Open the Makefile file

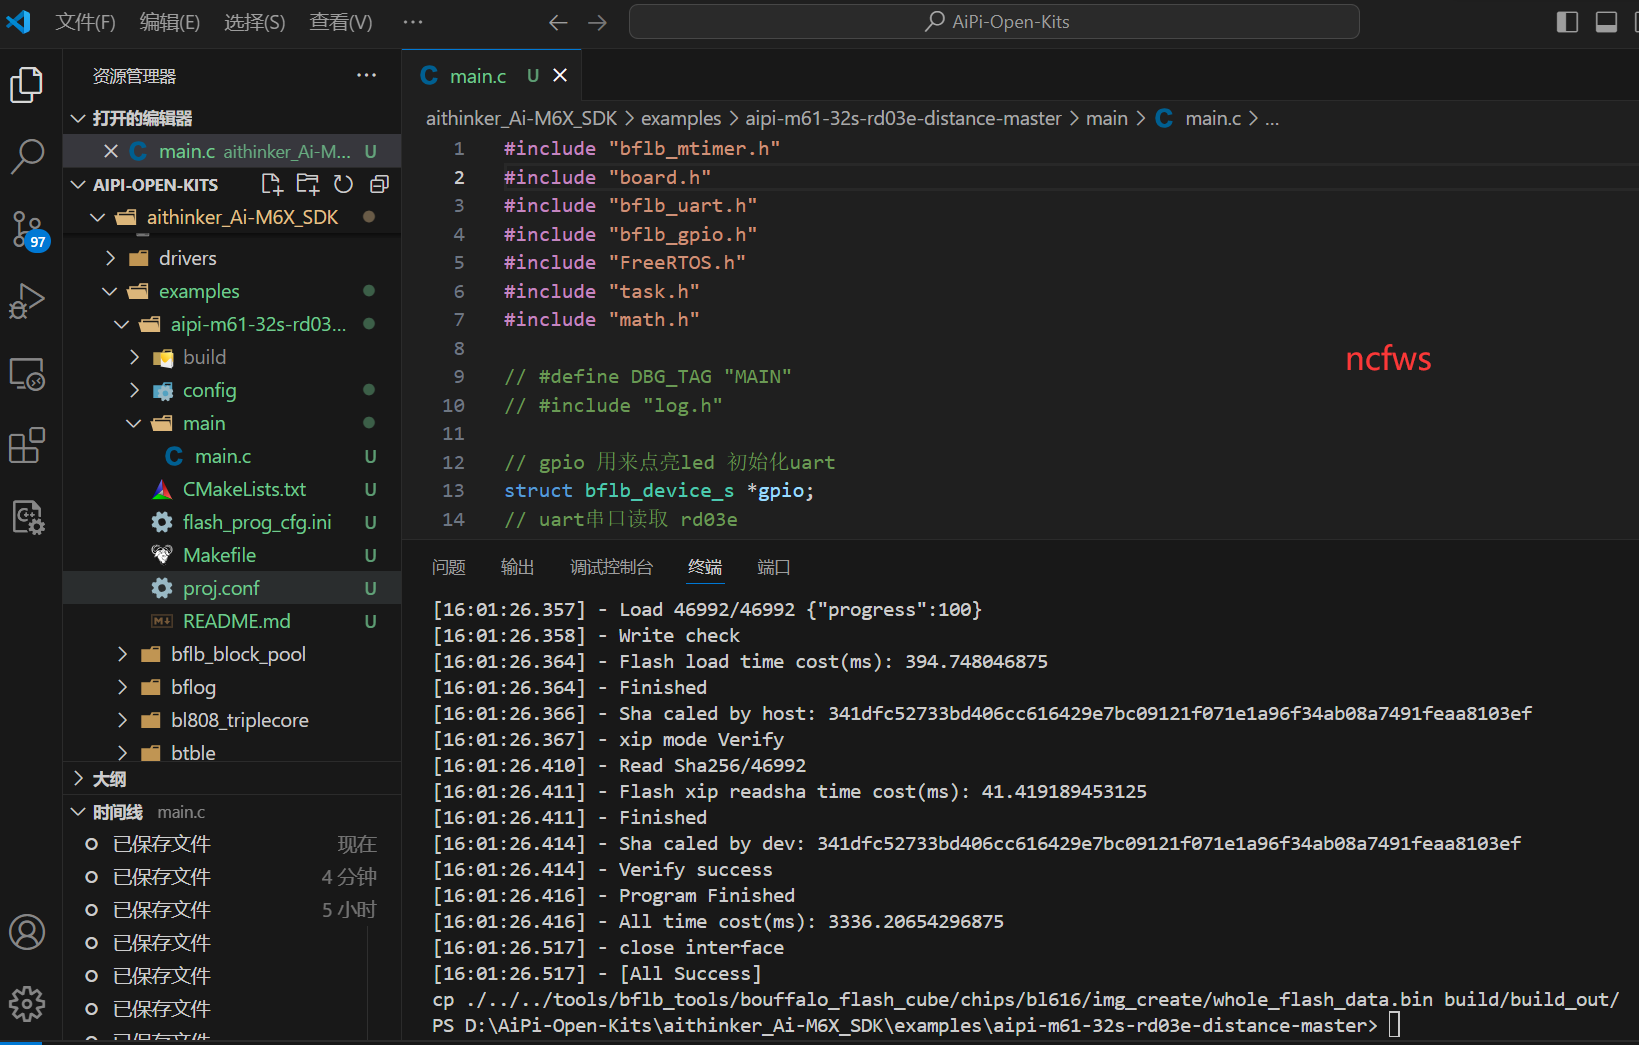(232, 555)
